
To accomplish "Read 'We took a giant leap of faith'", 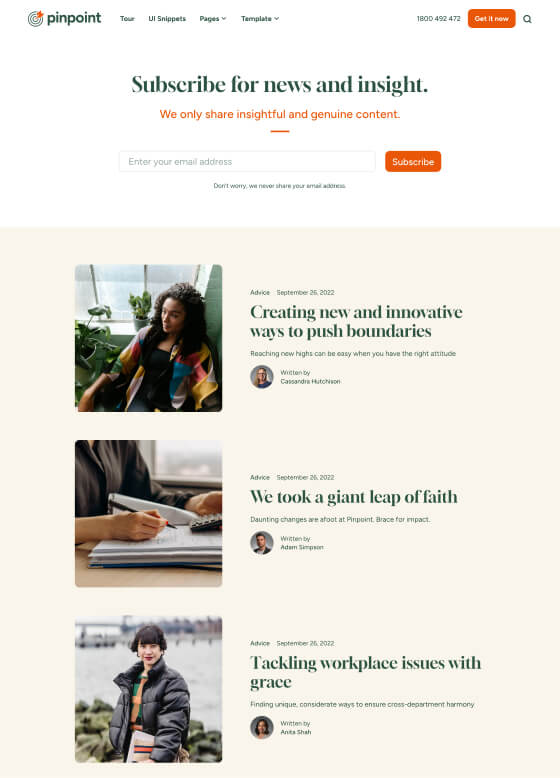I will coord(354,497).
